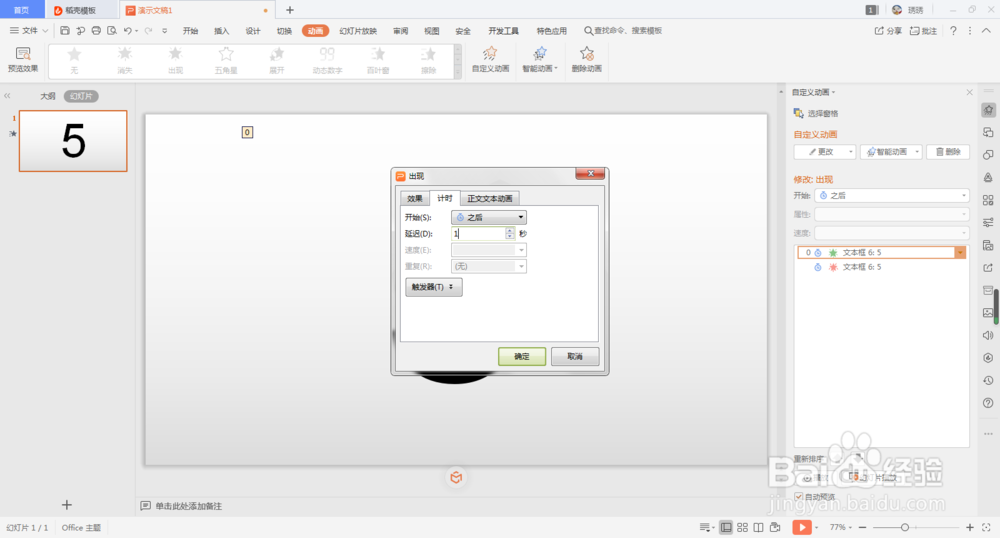Click fit-to-window icon in status bar
The image size is (1000, 538).
click(x=986, y=527)
